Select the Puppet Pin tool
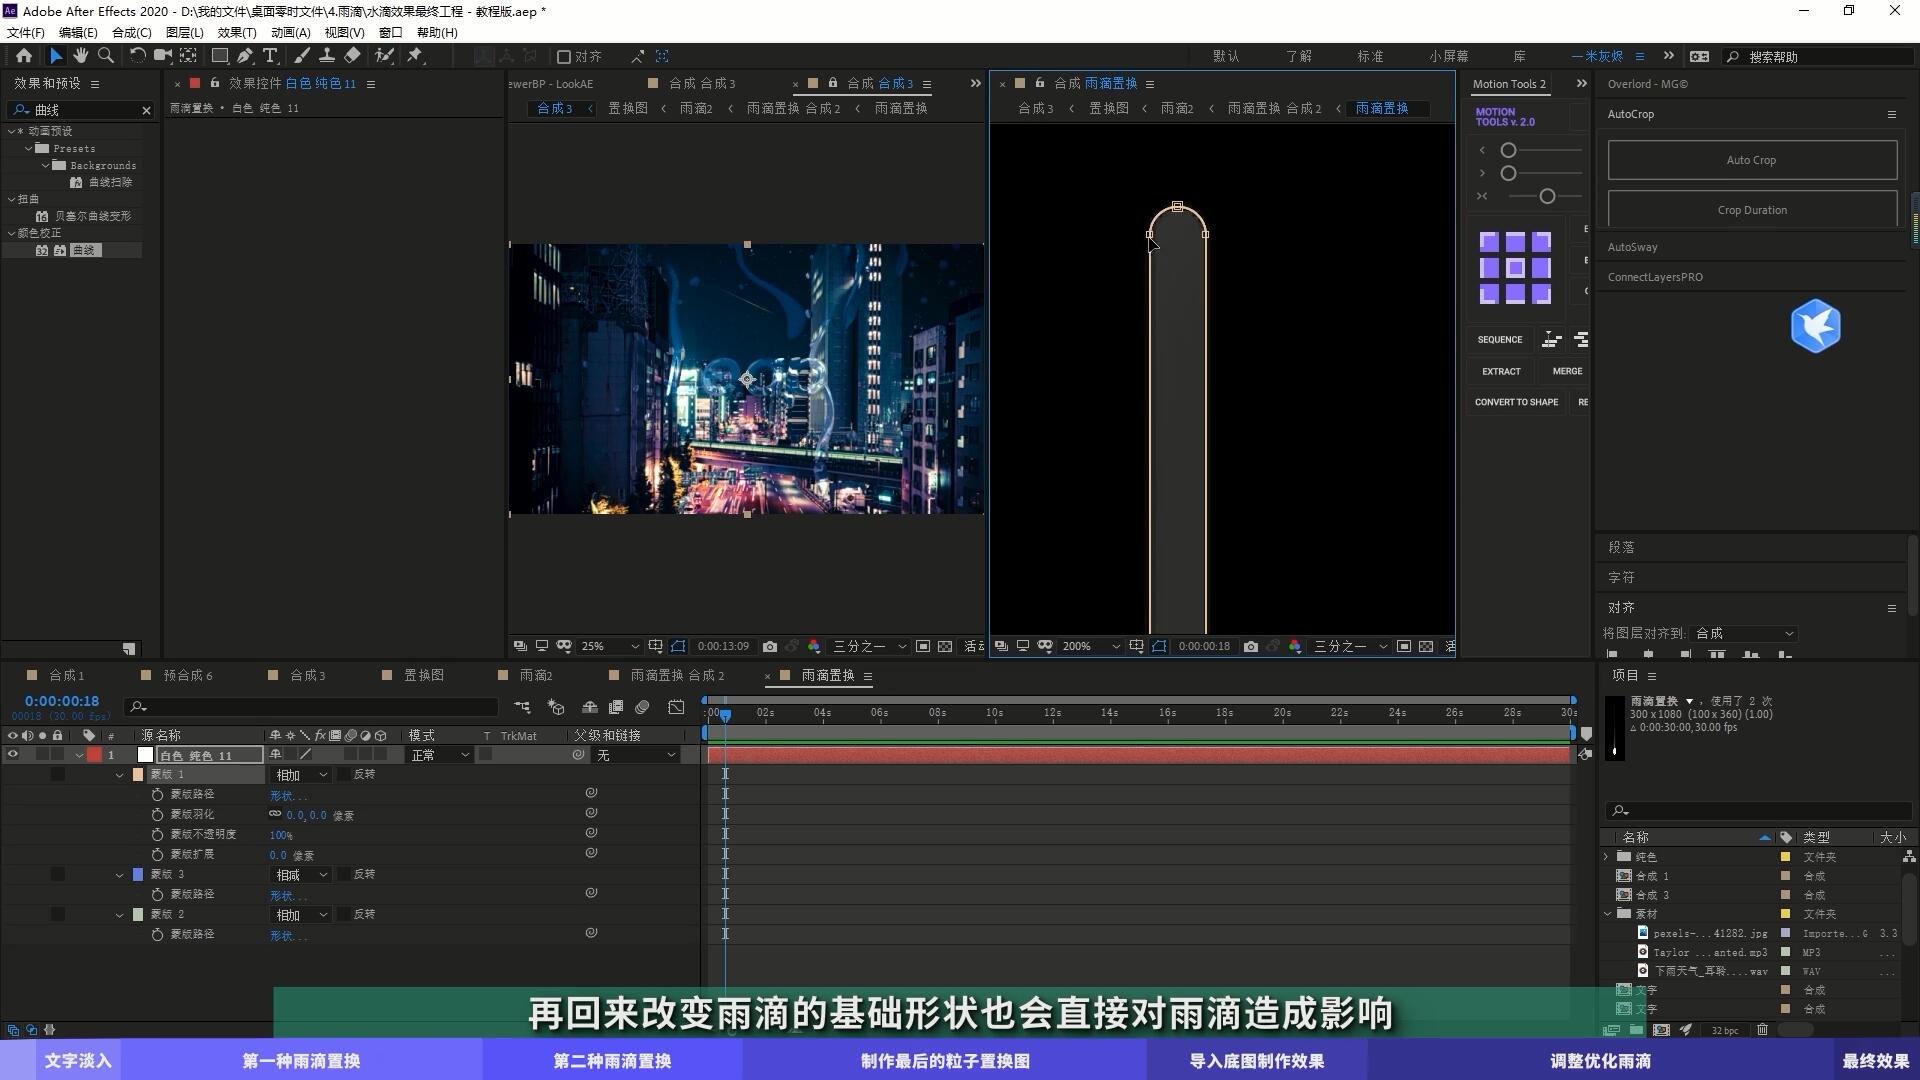1920x1080 pixels. pos(415,56)
